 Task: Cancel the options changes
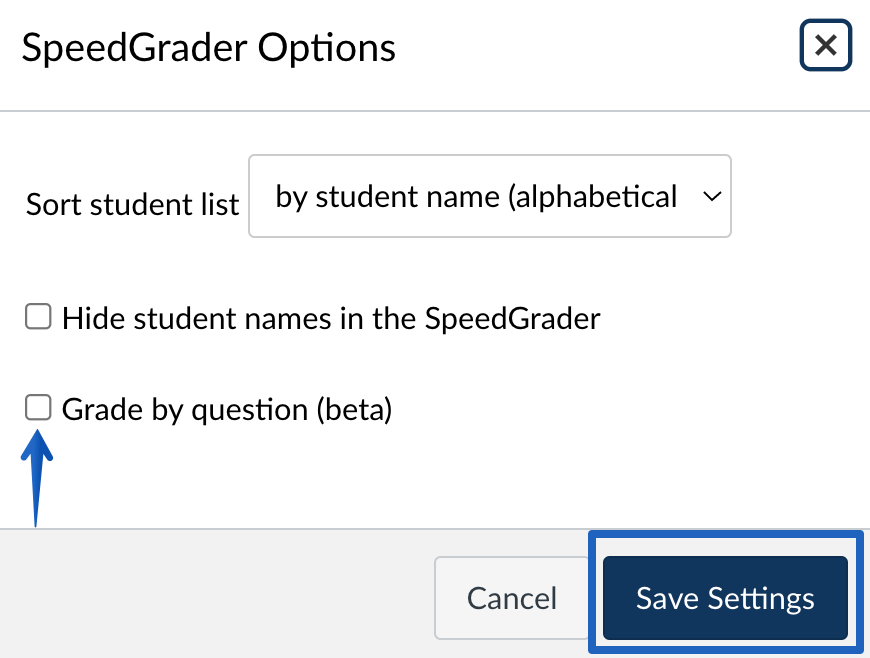pyautogui.click(x=512, y=598)
